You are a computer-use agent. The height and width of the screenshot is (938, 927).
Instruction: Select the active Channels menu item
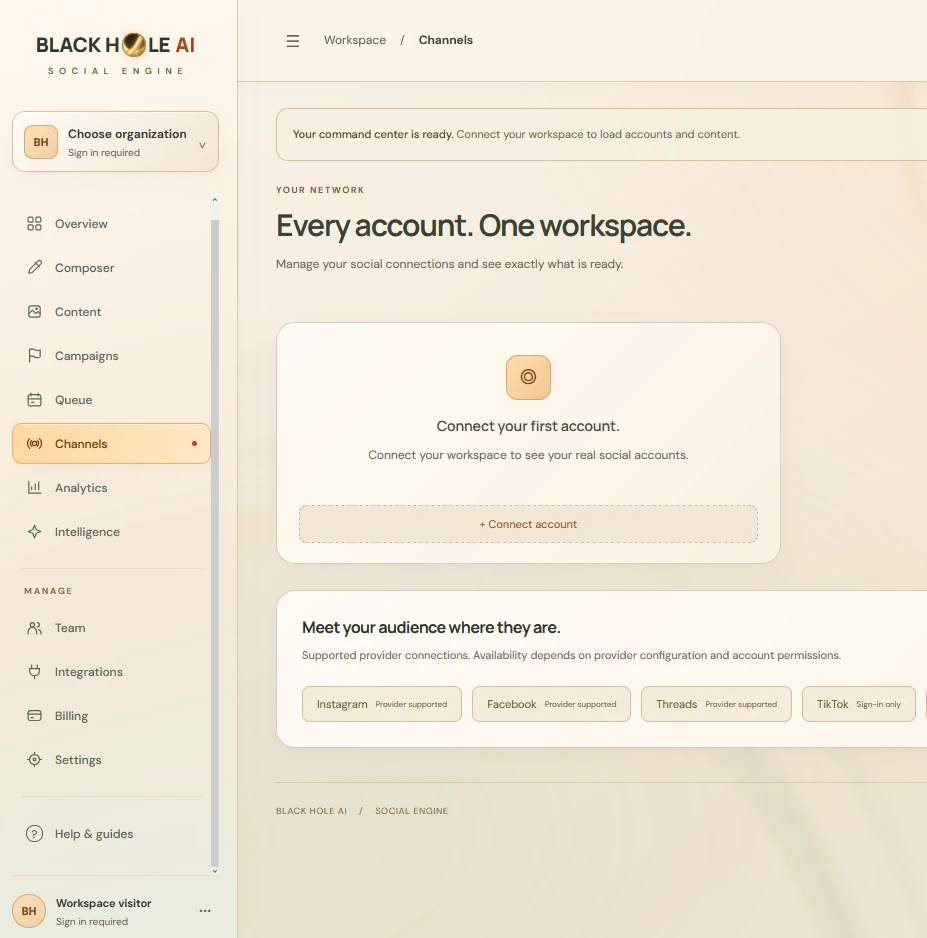pos(111,443)
